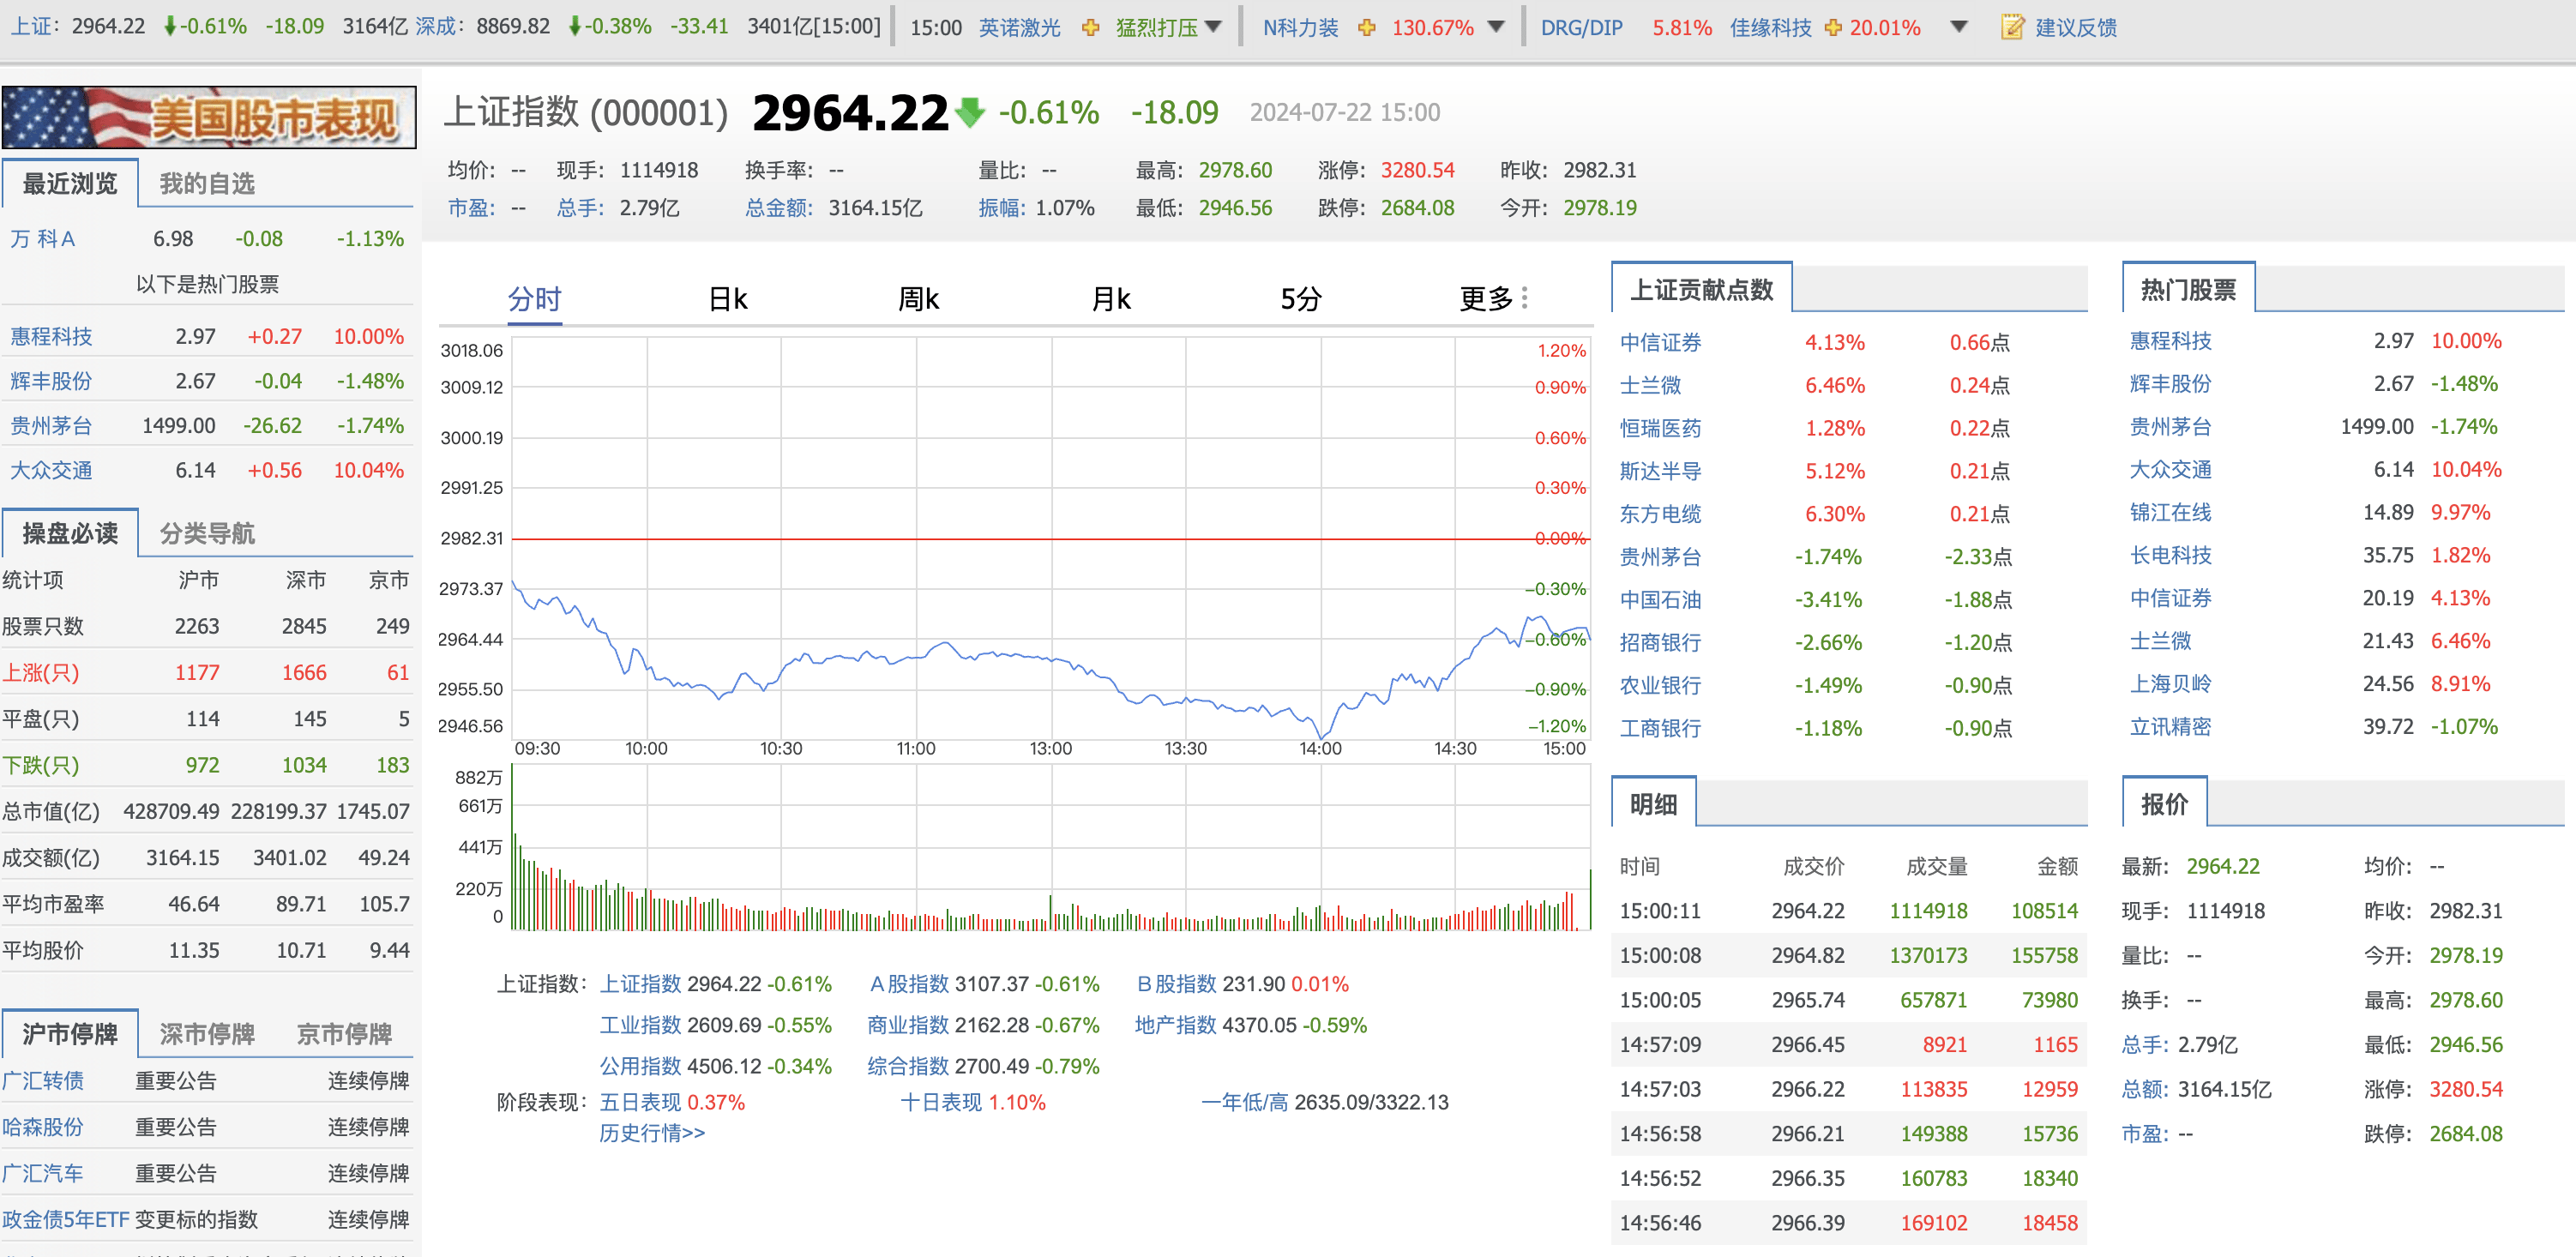Expand dropdown after 20.01% in top bar
This screenshot has width=2576, height=1257.
click(1959, 27)
